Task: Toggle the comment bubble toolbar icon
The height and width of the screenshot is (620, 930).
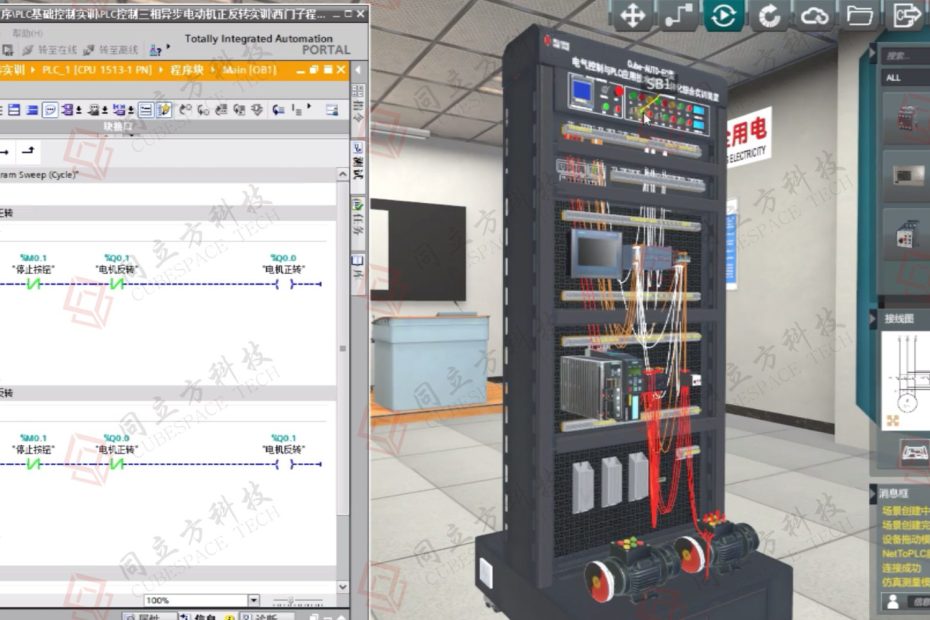Action: (50, 110)
